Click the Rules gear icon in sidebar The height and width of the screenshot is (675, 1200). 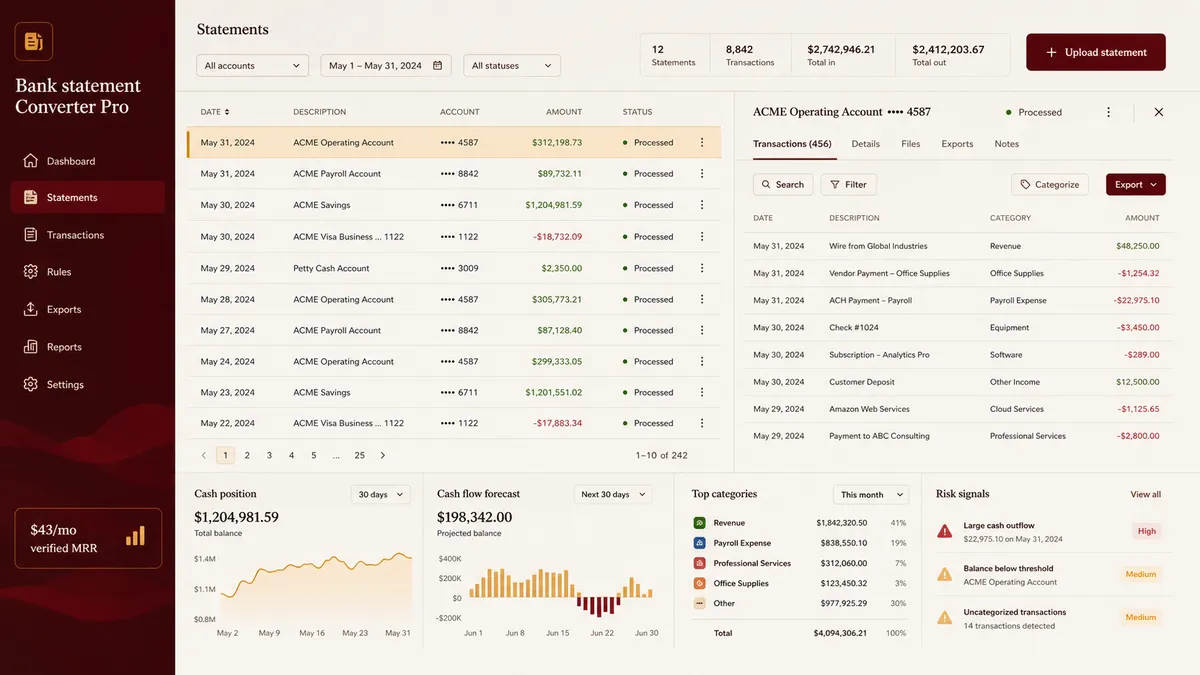point(30,272)
